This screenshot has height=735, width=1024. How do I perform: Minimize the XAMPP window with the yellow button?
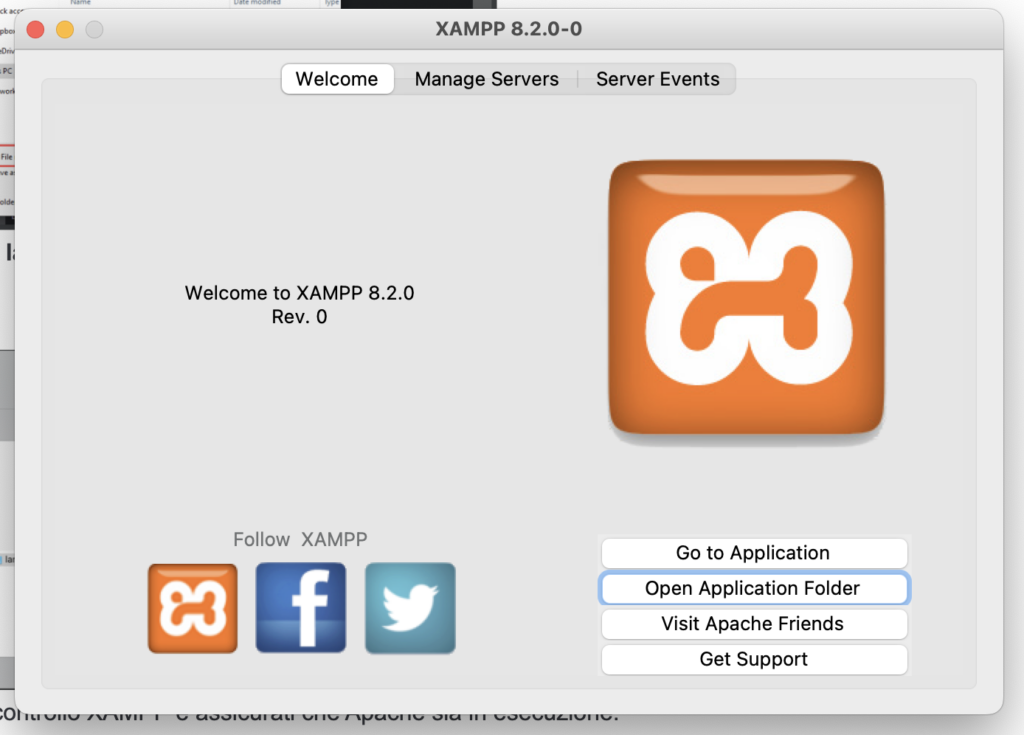click(64, 30)
